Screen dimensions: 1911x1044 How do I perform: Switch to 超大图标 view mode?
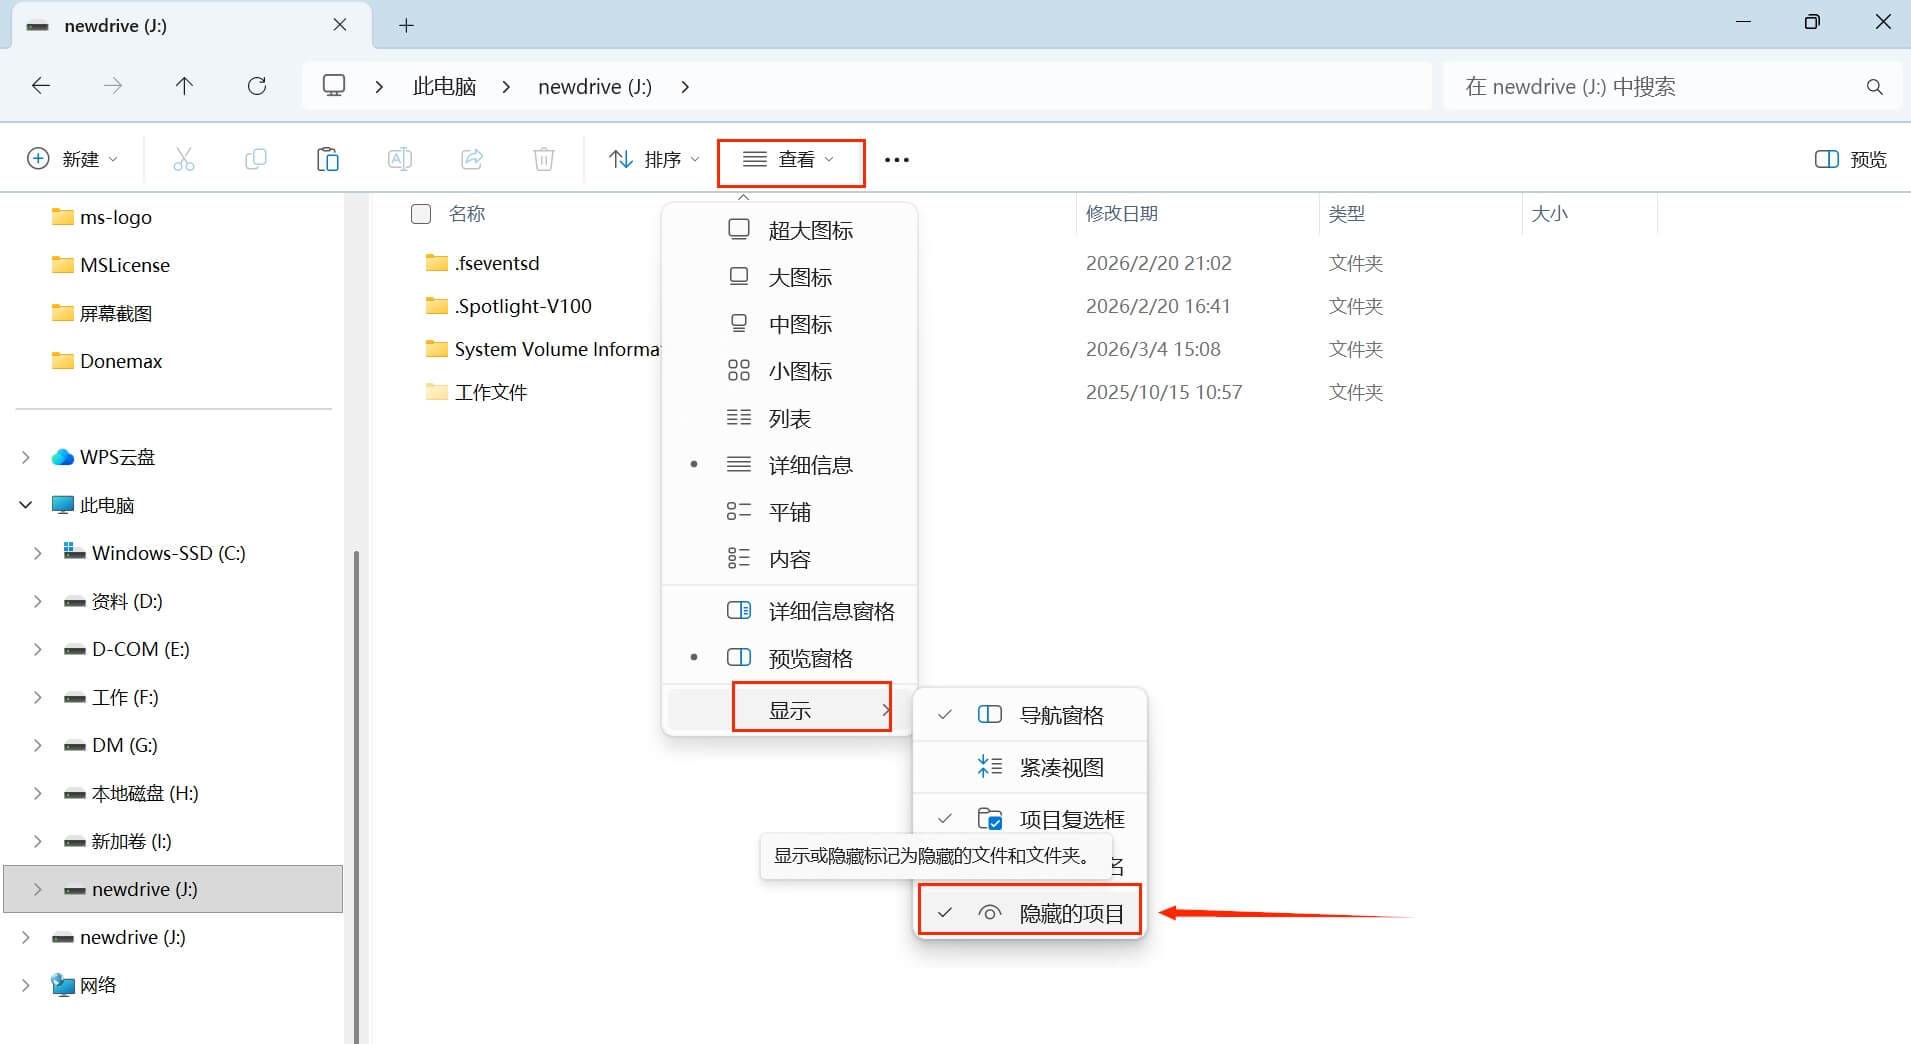[810, 229]
